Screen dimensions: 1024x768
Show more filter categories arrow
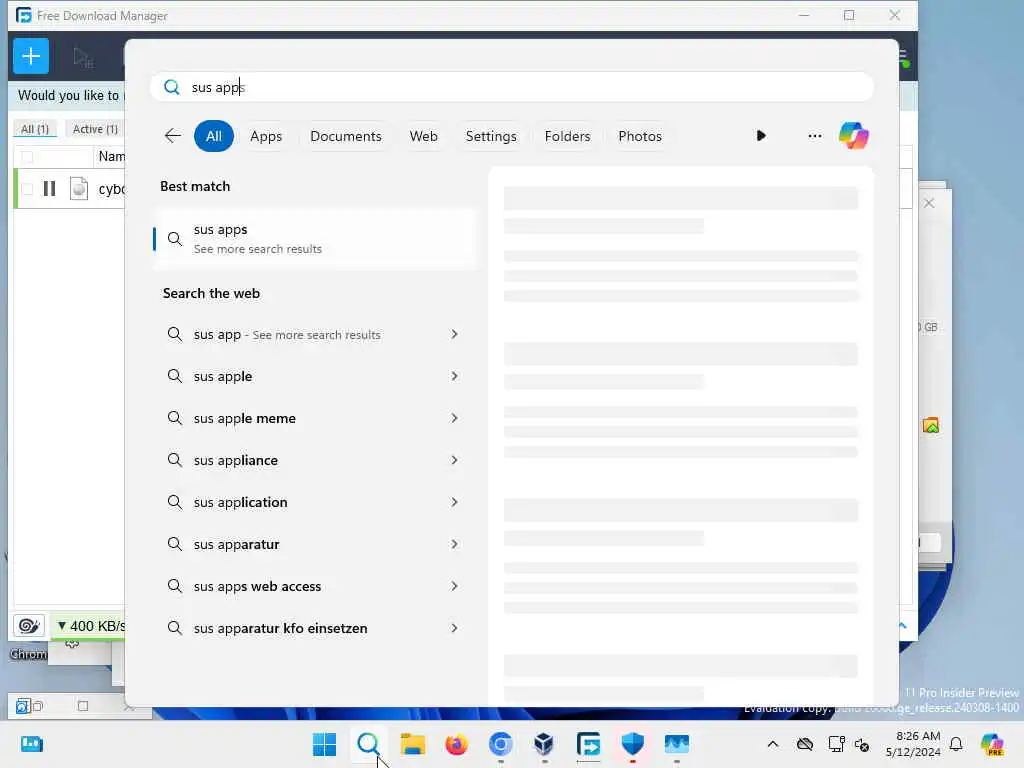761,136
